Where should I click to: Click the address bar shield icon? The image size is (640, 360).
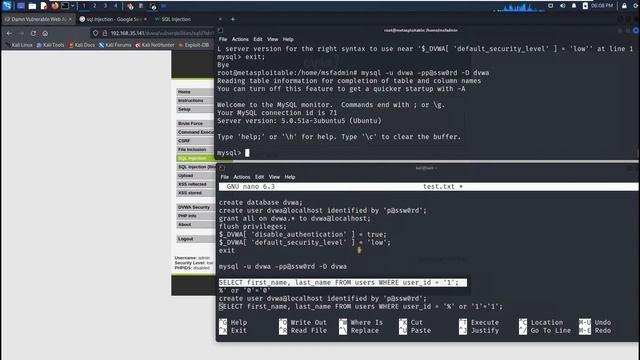click(96, 33)
